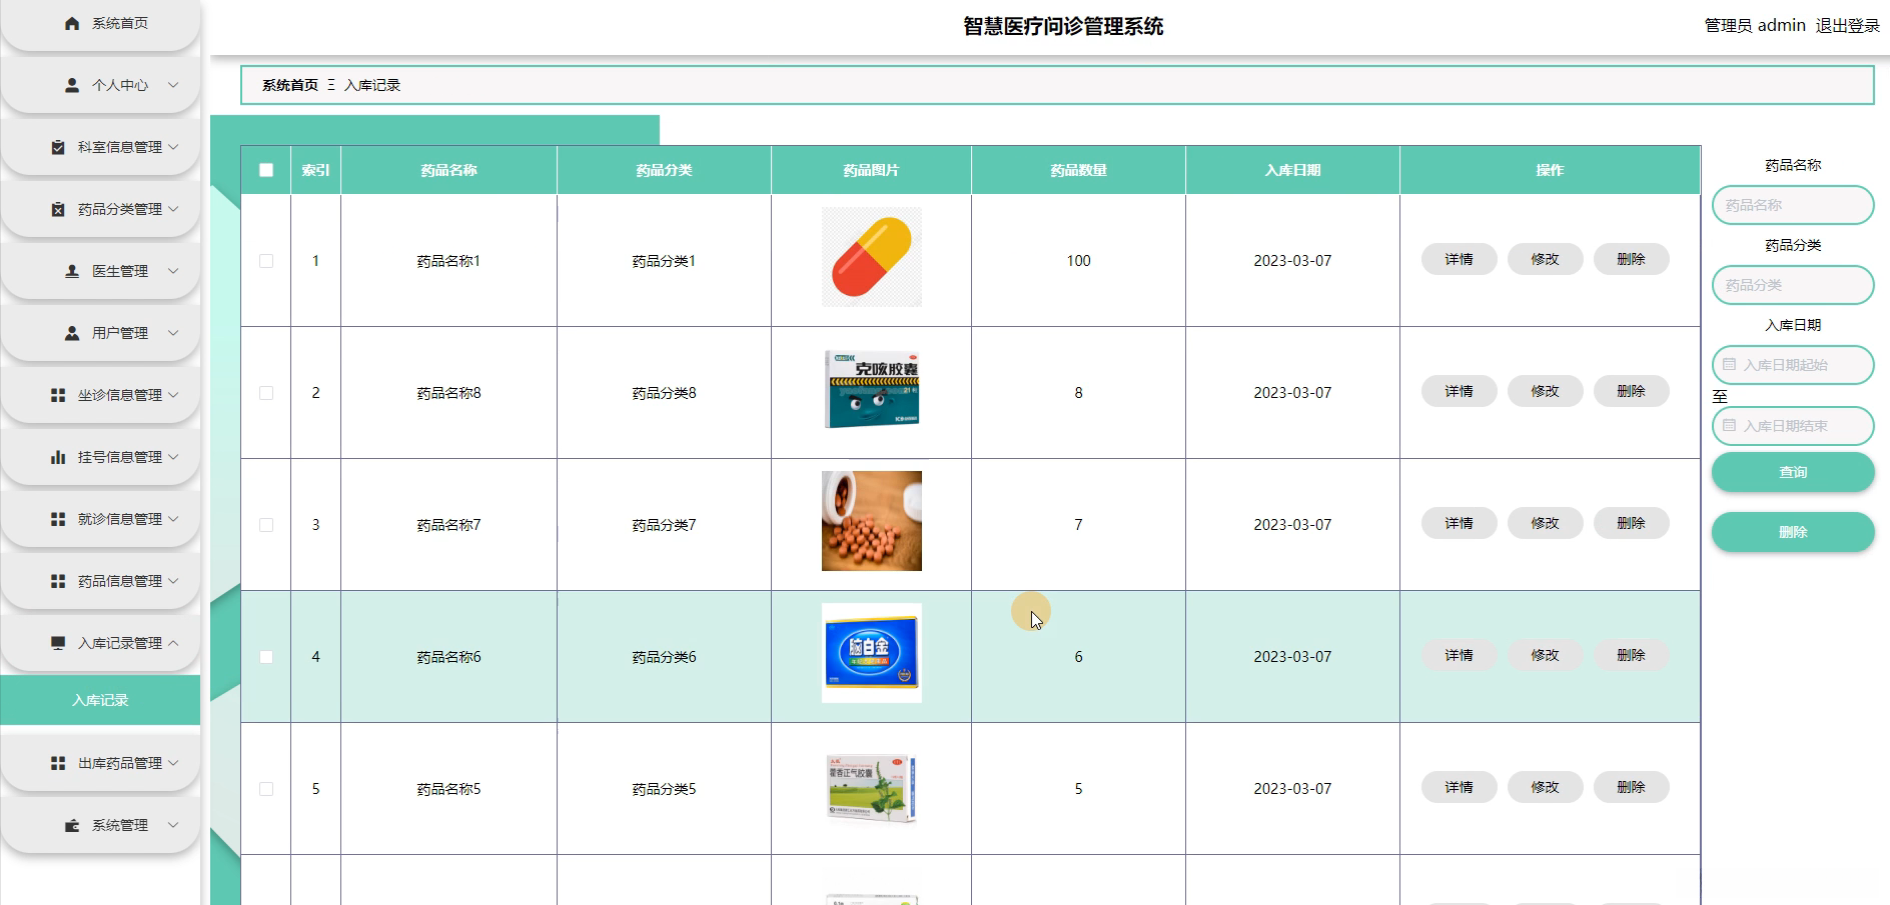1890x905 pixels.
Task: Click the 入库日期起始 date field
Action: [x=1793, y=365]
